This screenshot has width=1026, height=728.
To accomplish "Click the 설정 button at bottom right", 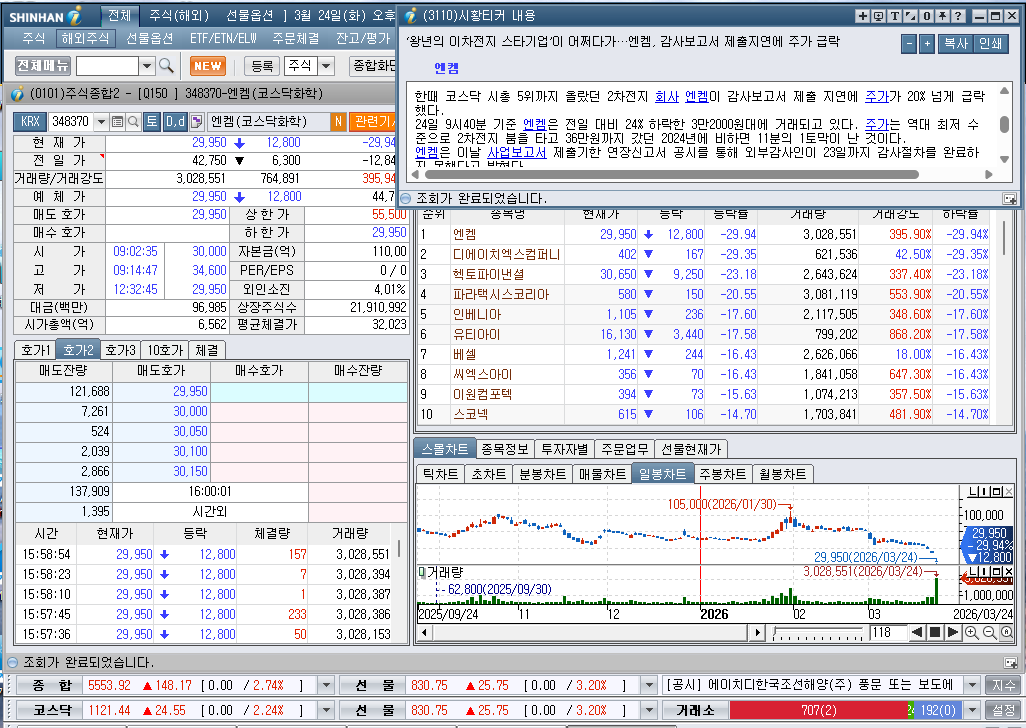I will point(1003,710).
